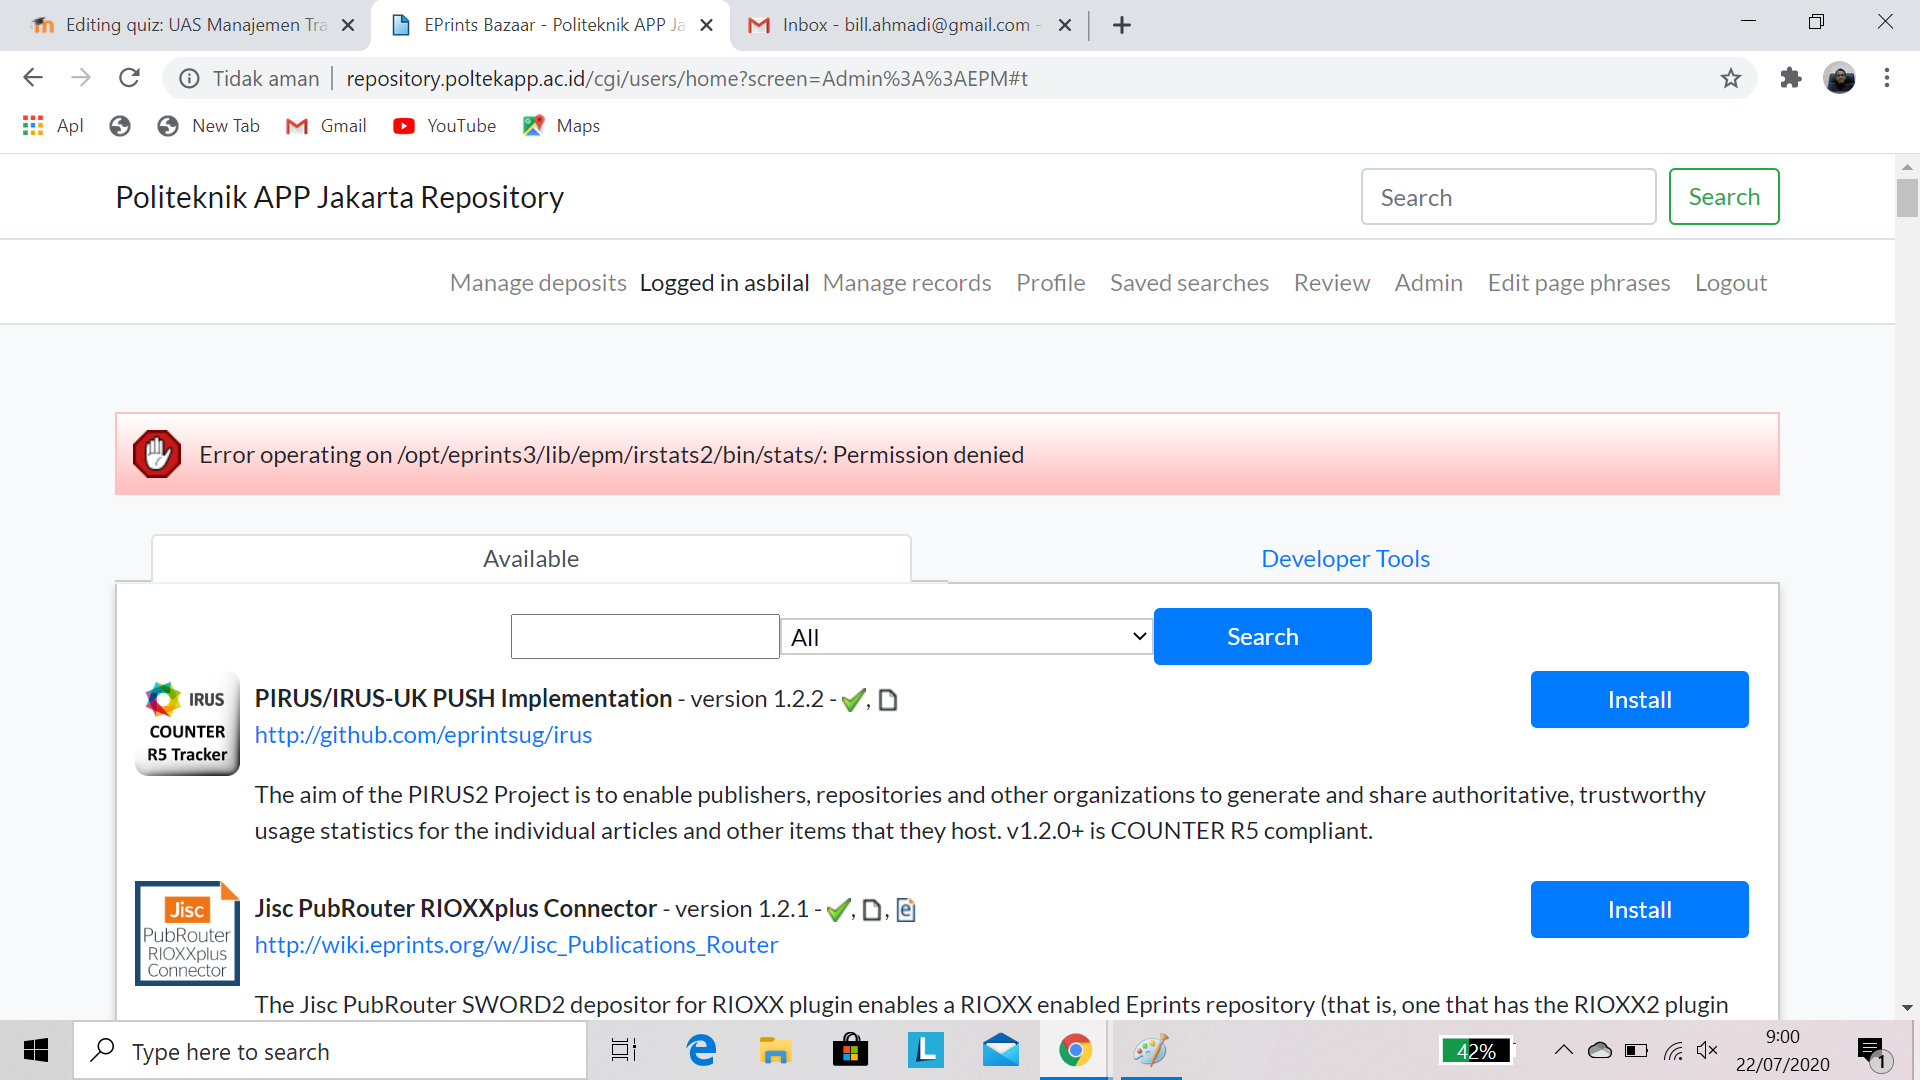Screen dimensions: 1920x1080
Task: Open the unnamed globe bookmark
Action: tap(120, 126)
